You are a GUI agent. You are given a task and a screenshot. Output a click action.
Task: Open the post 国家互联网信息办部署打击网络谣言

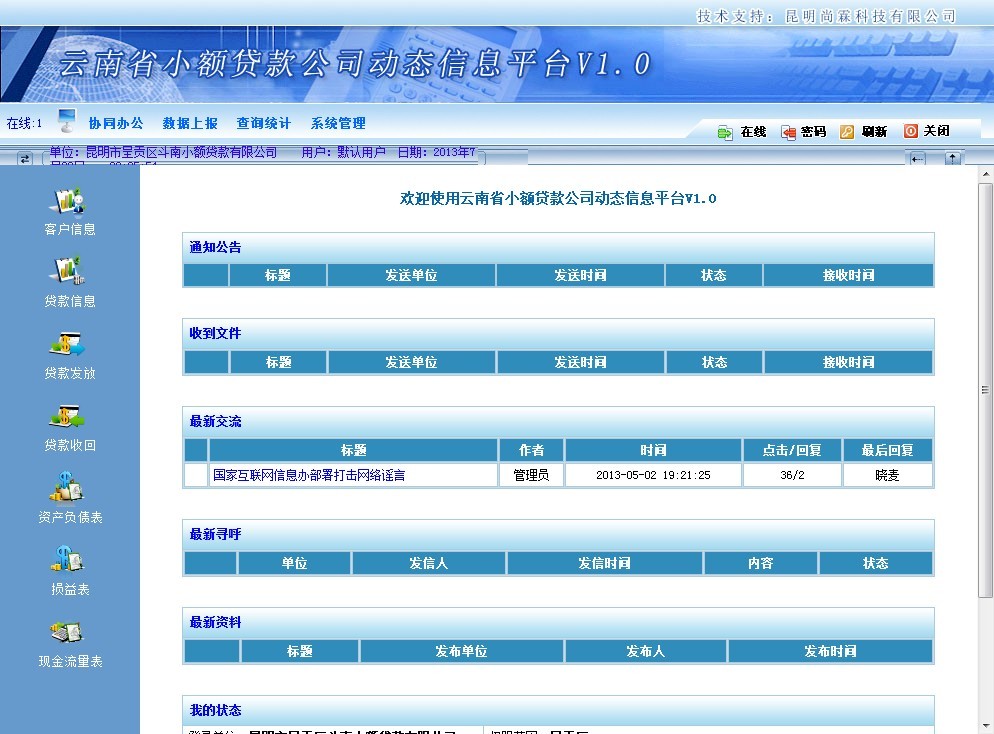click(309, 476)
